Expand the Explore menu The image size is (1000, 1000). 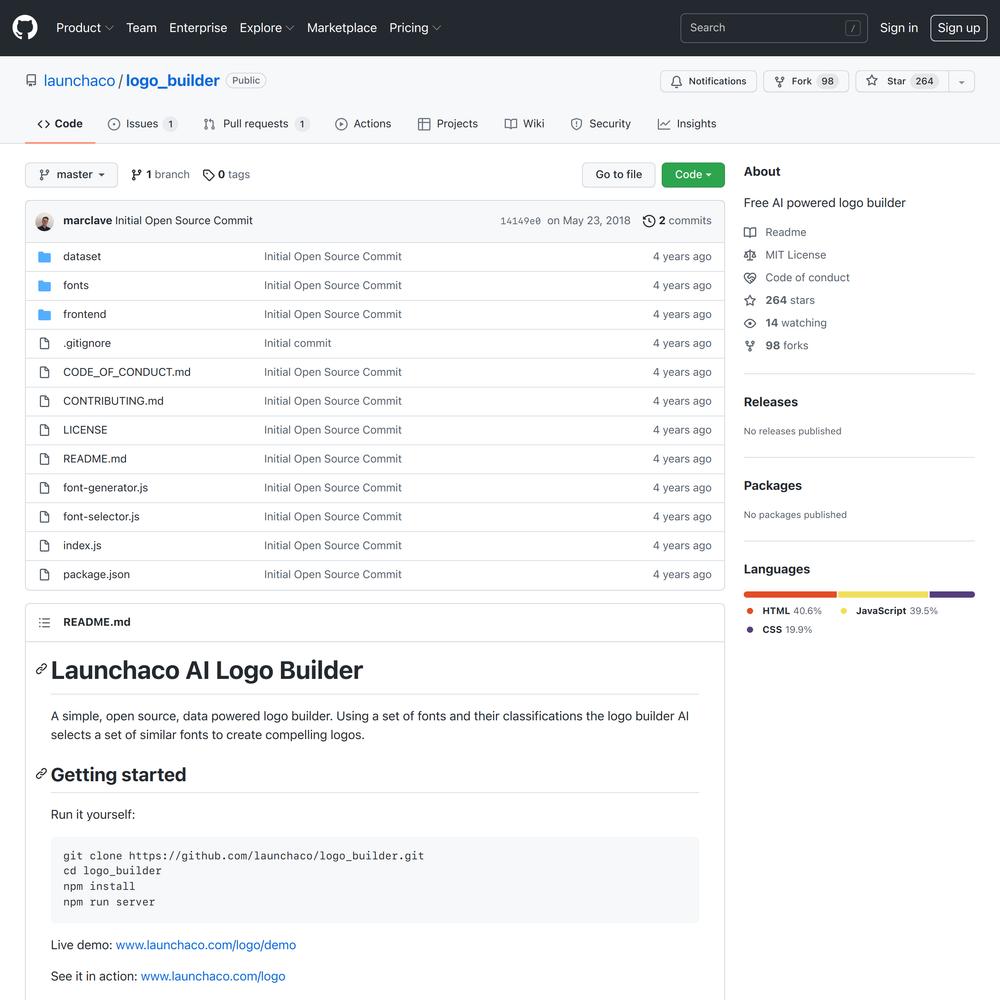267,28
